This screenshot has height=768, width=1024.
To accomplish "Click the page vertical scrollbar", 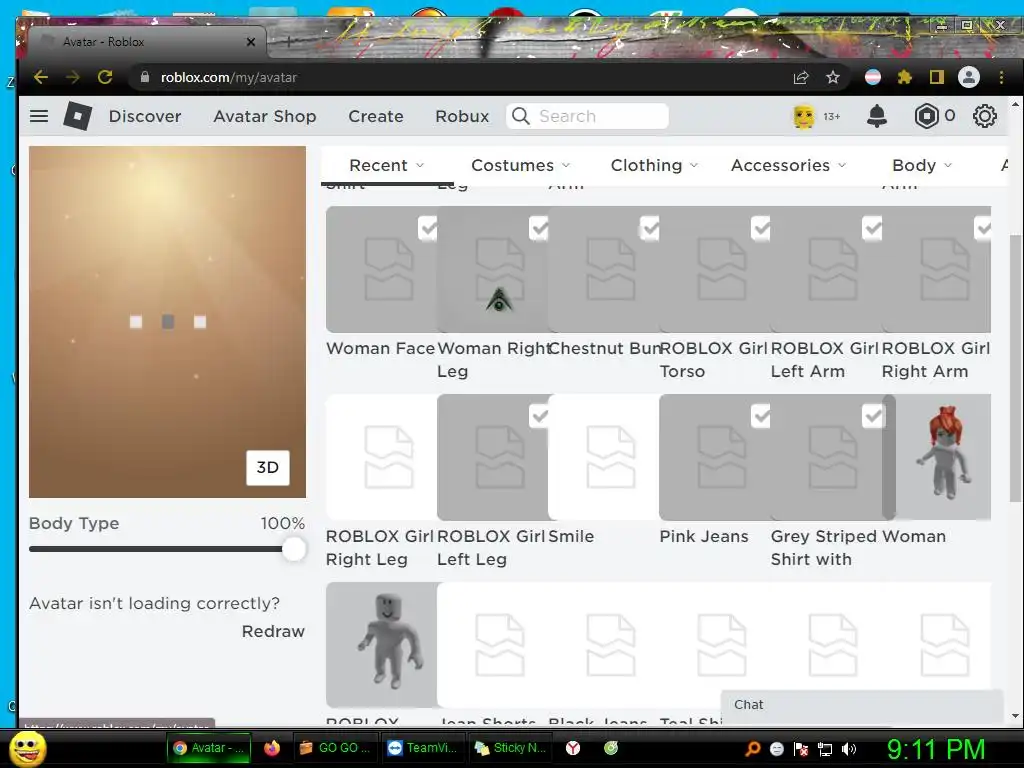I will point(1015,369).
